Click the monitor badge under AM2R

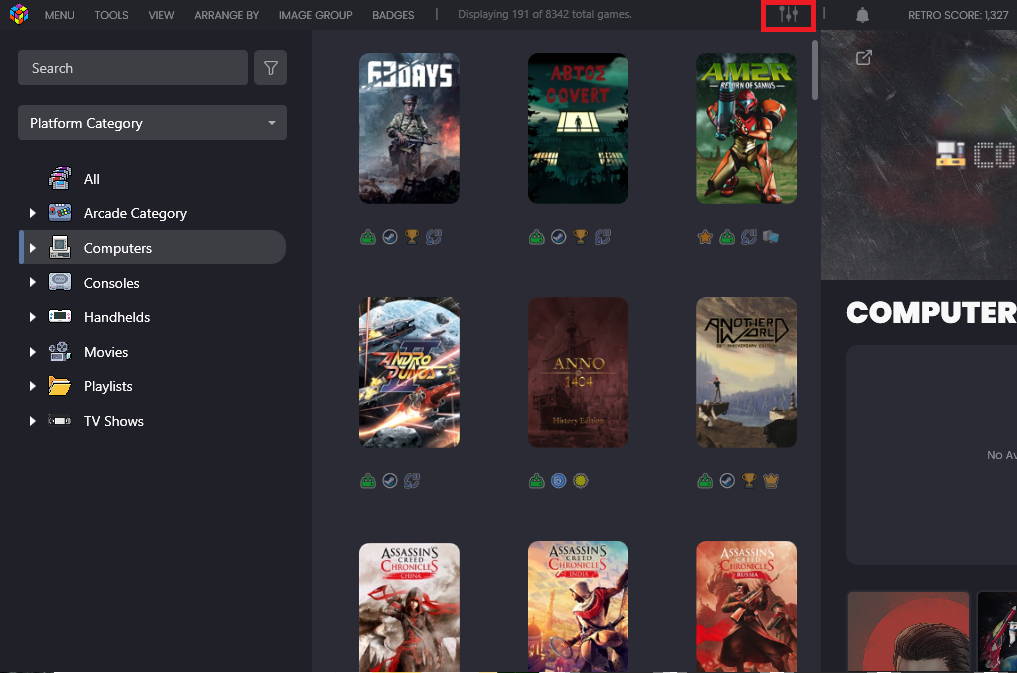click(771, 237)
